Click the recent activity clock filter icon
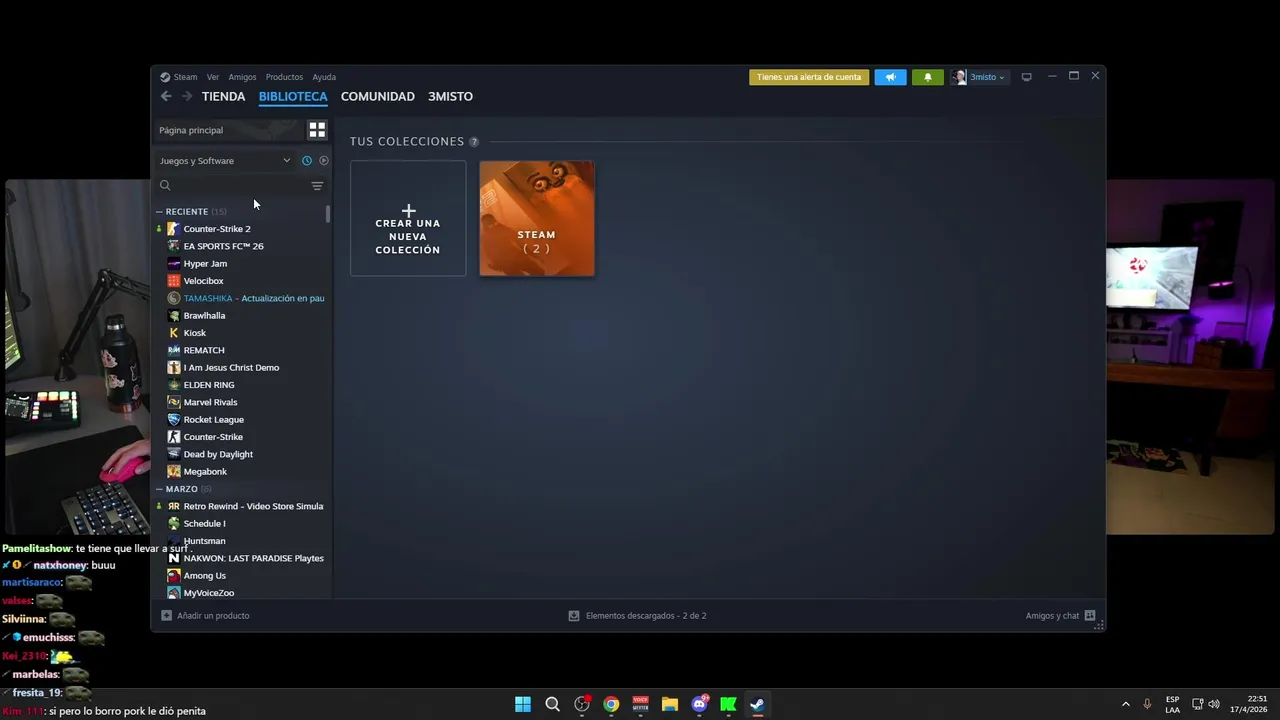1280x720 pixels. [x=307, y=161]
